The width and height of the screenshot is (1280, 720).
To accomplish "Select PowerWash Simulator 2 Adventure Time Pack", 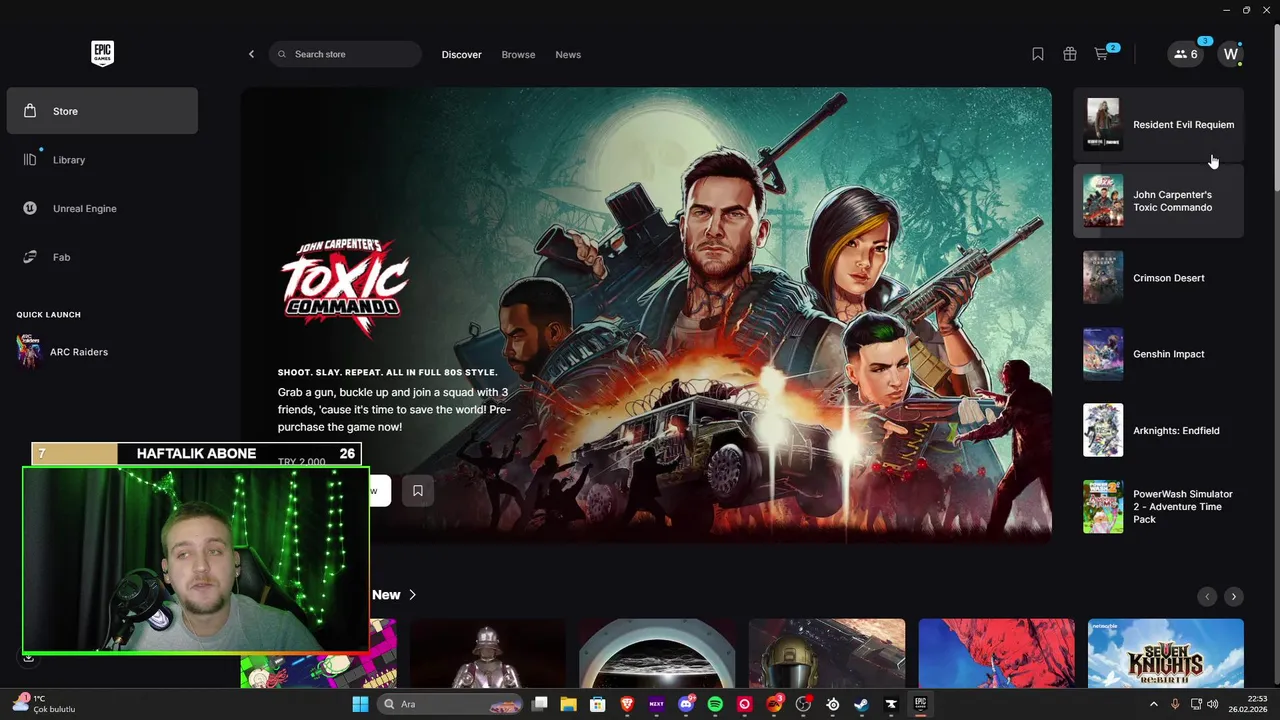I will point(1158,507).
